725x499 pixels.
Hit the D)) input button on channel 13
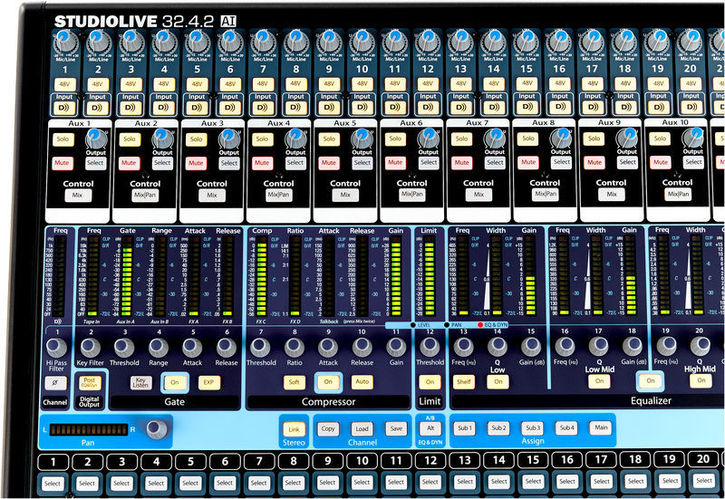pyautogui.click(x=461, y=107)
